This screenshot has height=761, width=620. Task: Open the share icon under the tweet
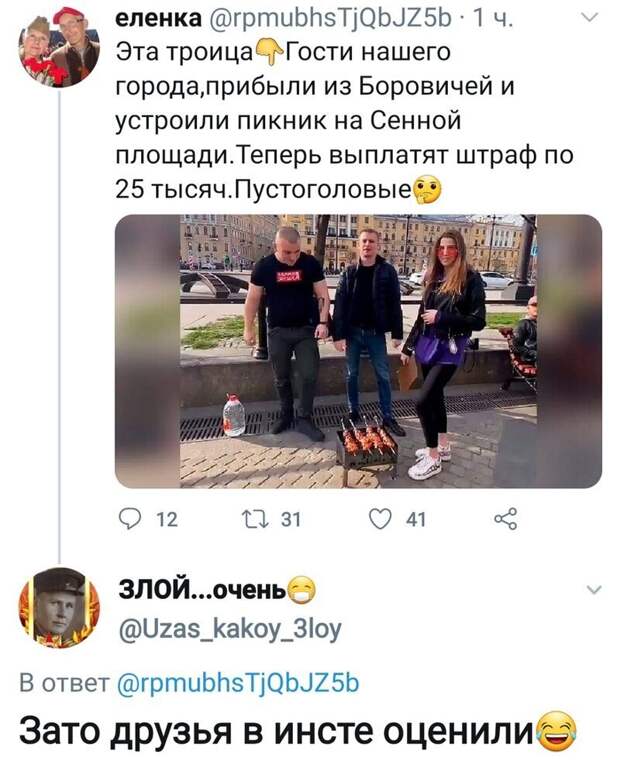505,519
